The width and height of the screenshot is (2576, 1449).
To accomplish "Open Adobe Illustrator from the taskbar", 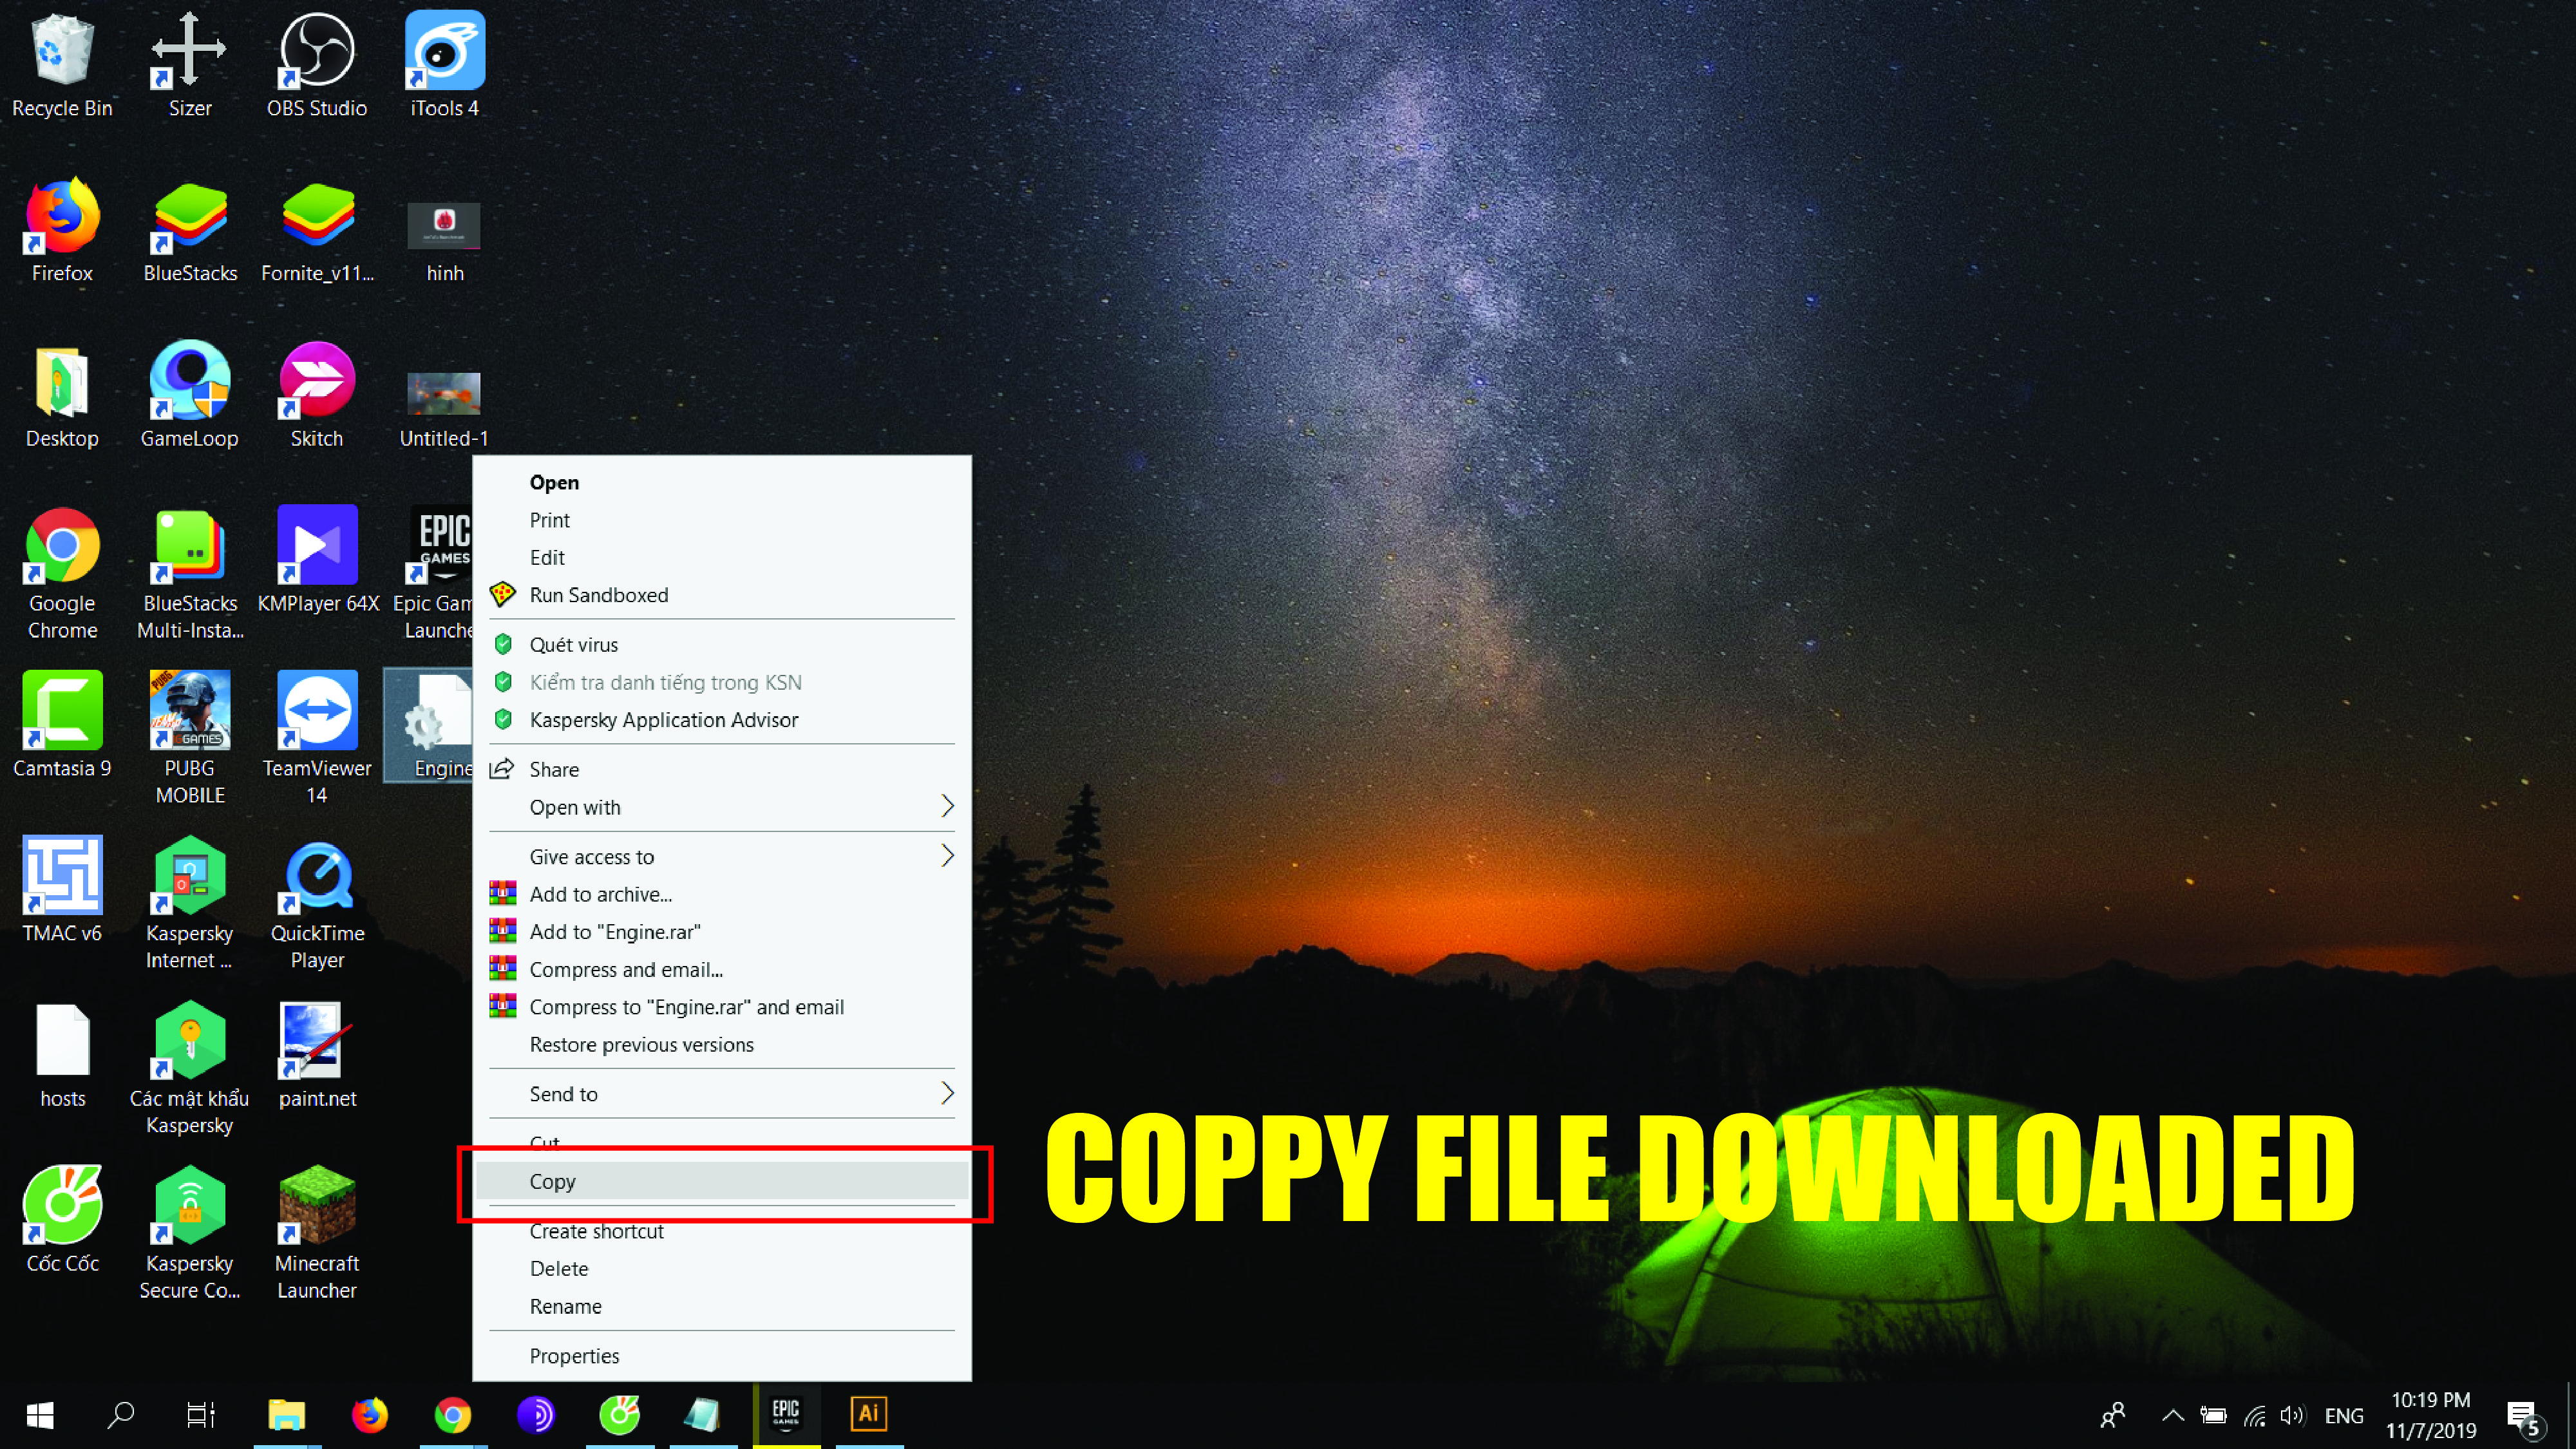I will click(868, 1414).
